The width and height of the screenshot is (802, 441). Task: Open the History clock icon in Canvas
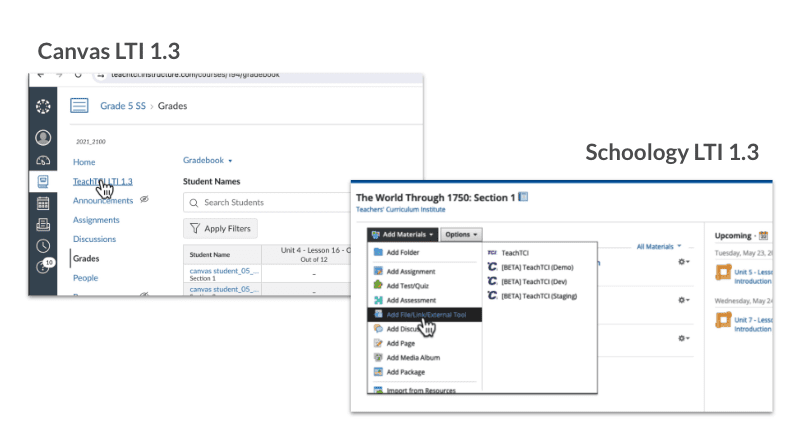coord(43,246)
